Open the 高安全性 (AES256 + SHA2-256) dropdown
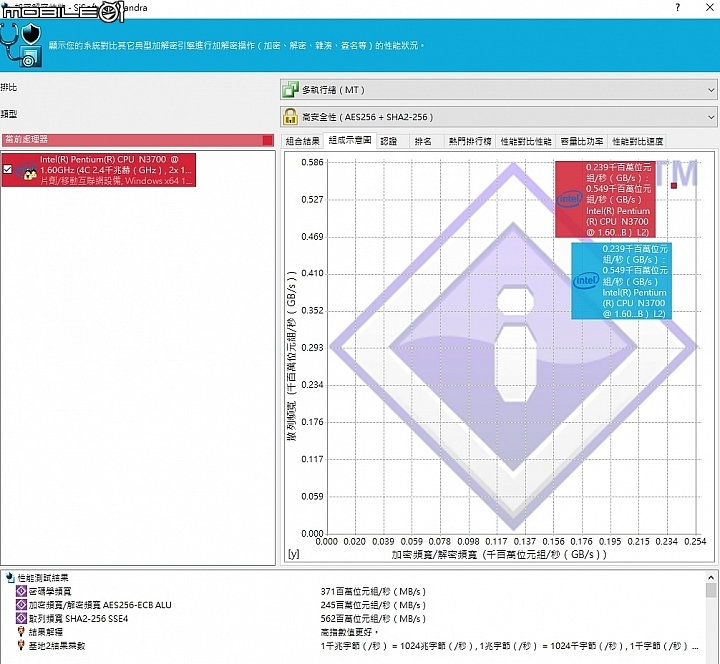 [498, 117]
